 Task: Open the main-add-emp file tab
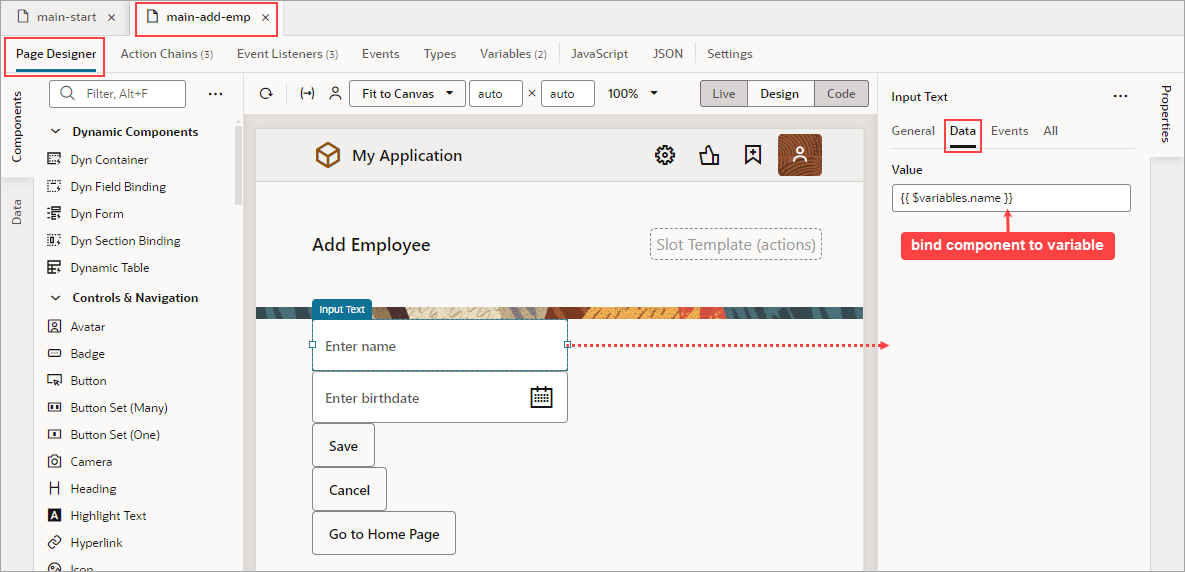[x=206, y=17]
